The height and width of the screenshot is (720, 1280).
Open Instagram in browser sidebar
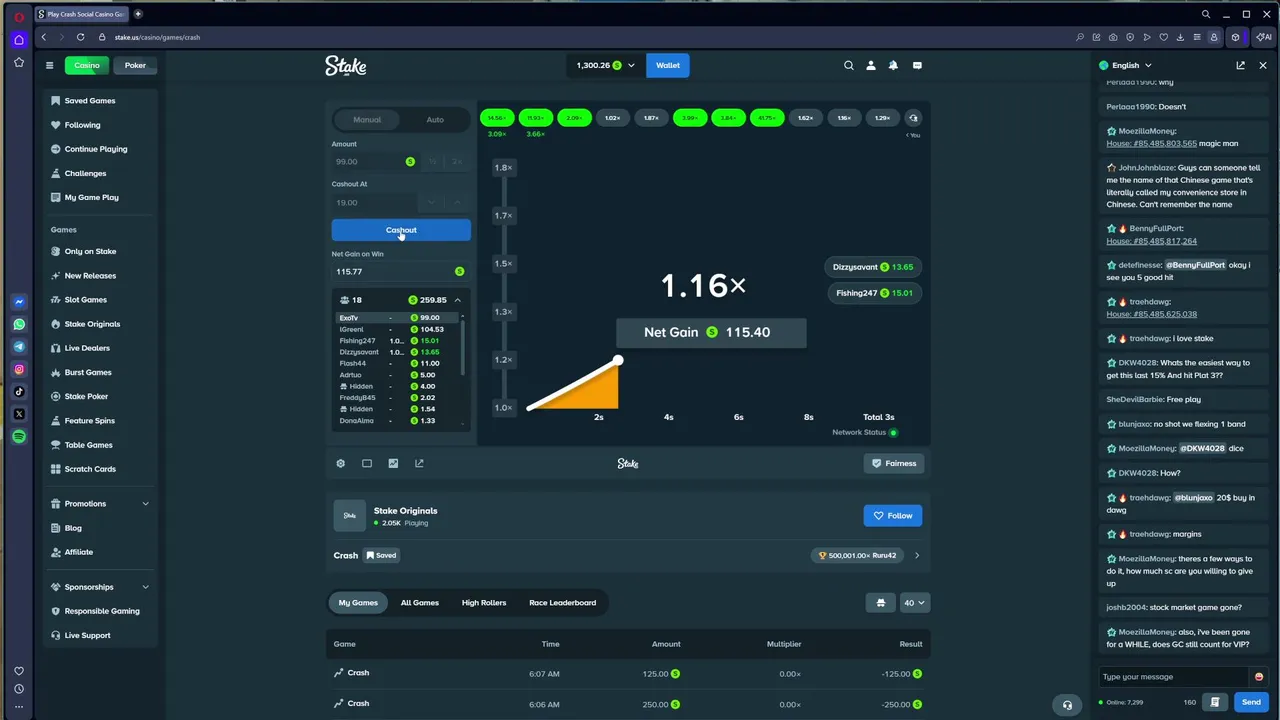click(x=19, y=369)
